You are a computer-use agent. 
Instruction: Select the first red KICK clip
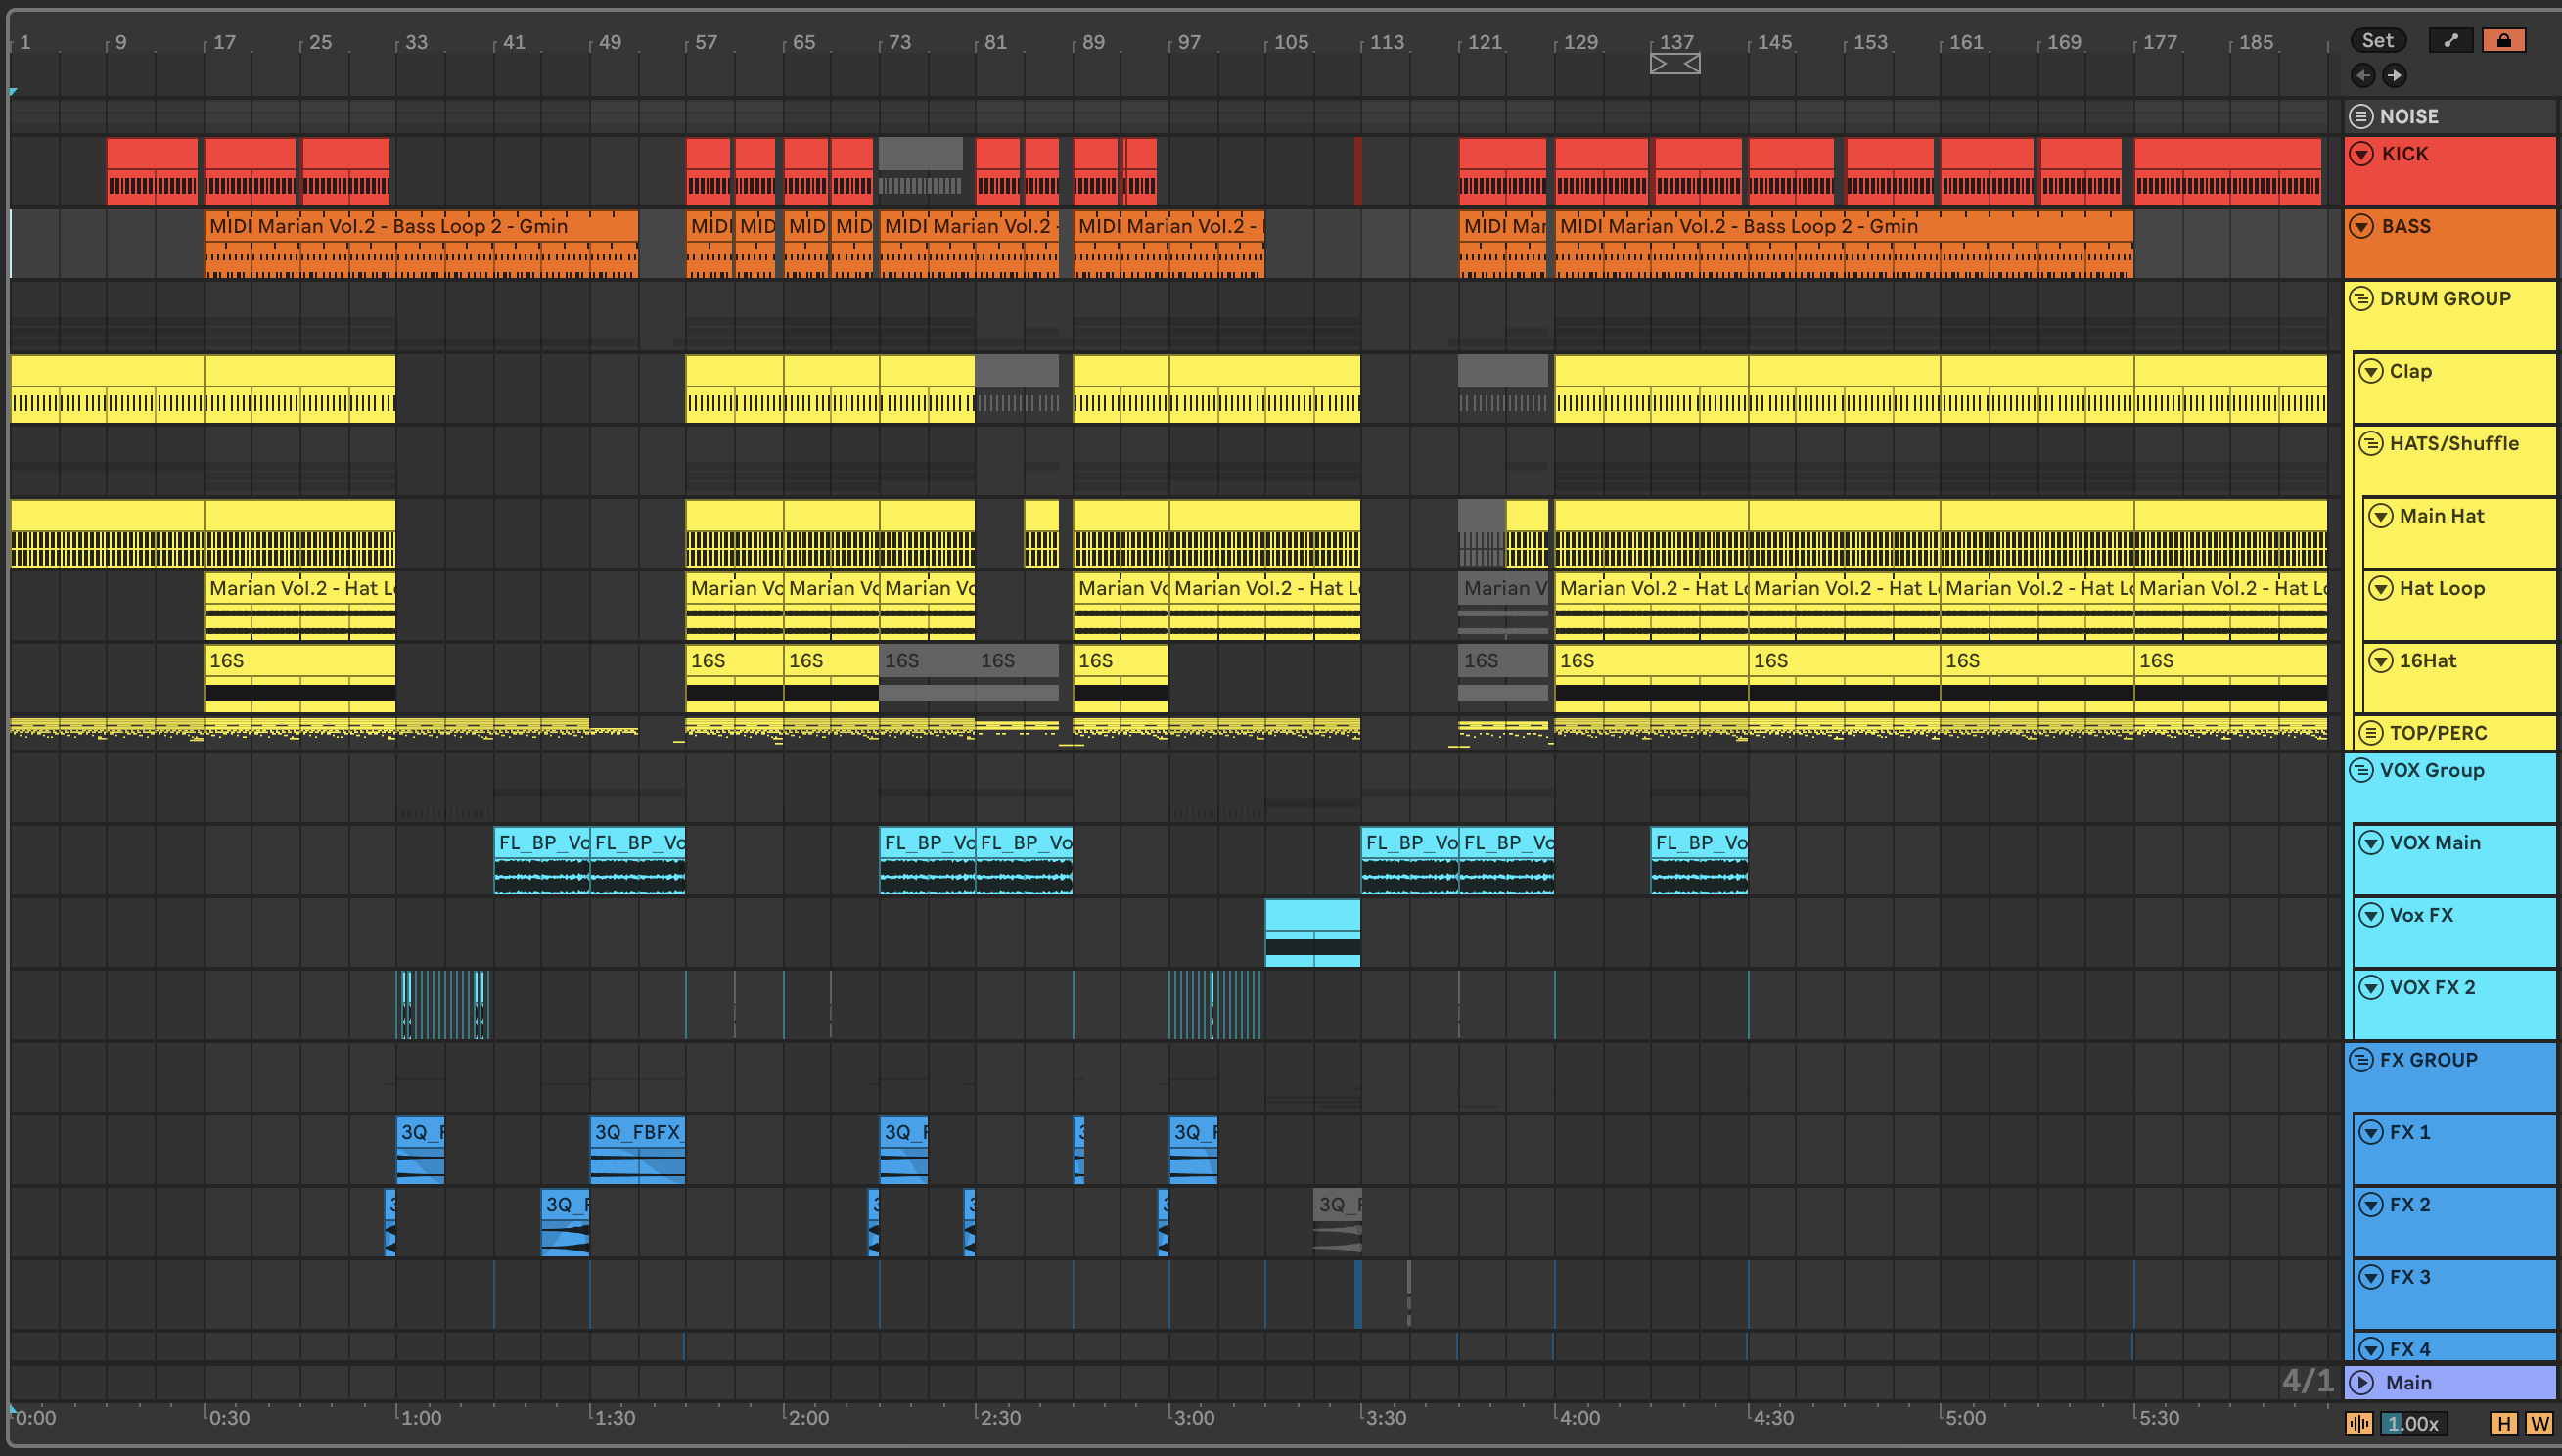pyautogui.click(x=152, y=171)
